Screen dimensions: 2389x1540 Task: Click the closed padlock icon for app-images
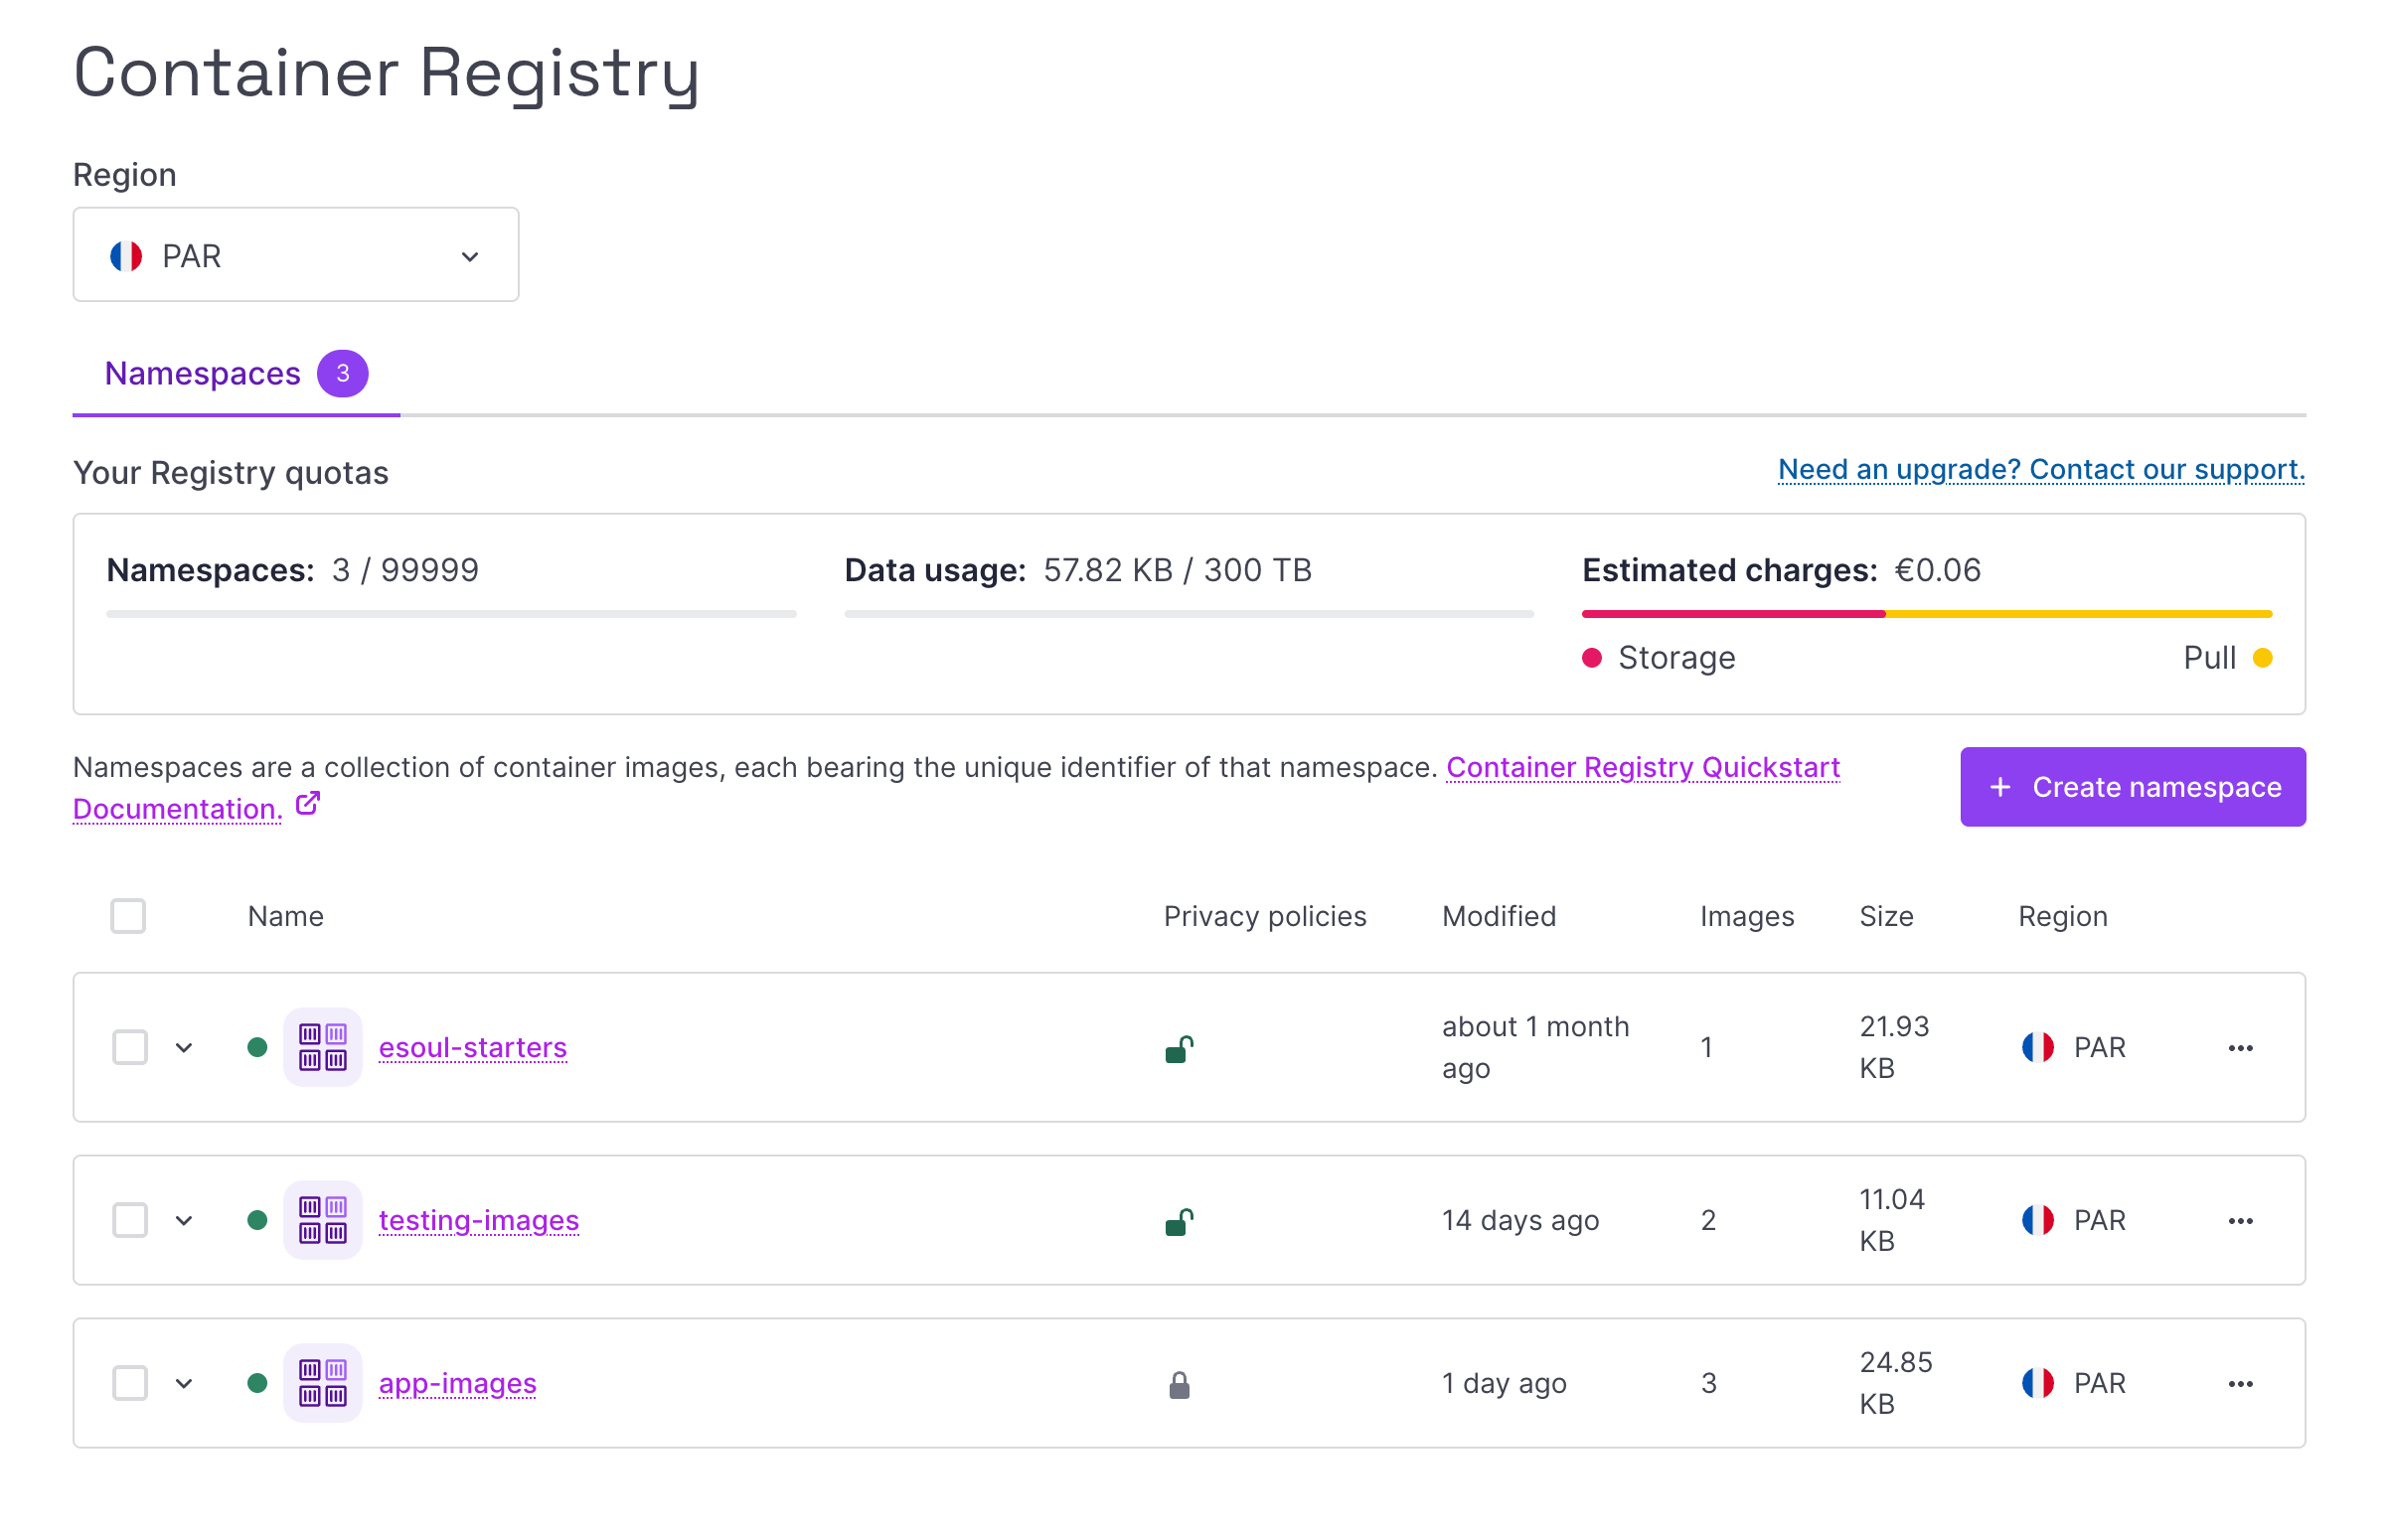[1178, 1382]
